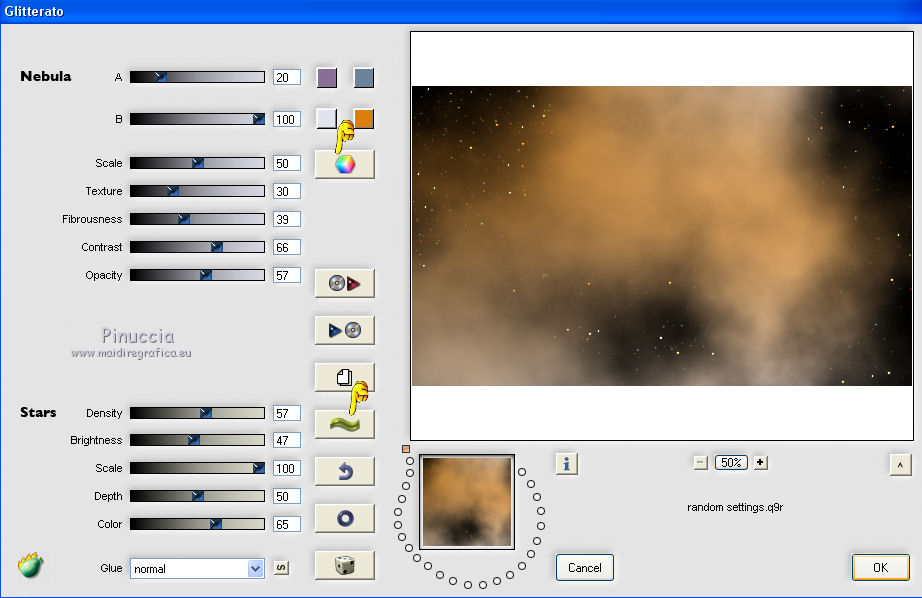
Task: Open the color wheel picker button
Action: [345, 164]
